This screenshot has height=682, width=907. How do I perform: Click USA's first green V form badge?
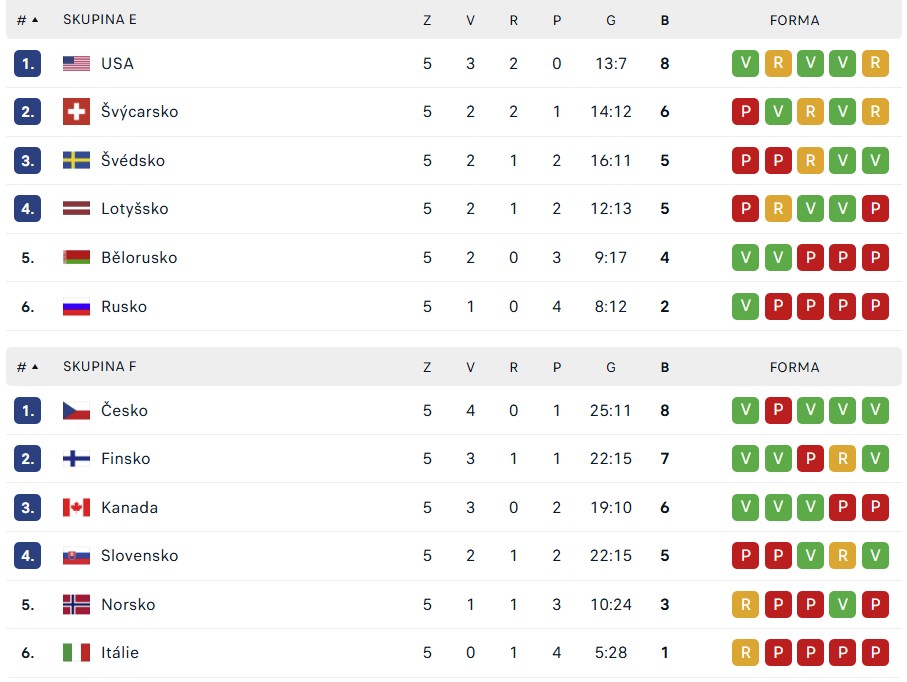(745, 63)
